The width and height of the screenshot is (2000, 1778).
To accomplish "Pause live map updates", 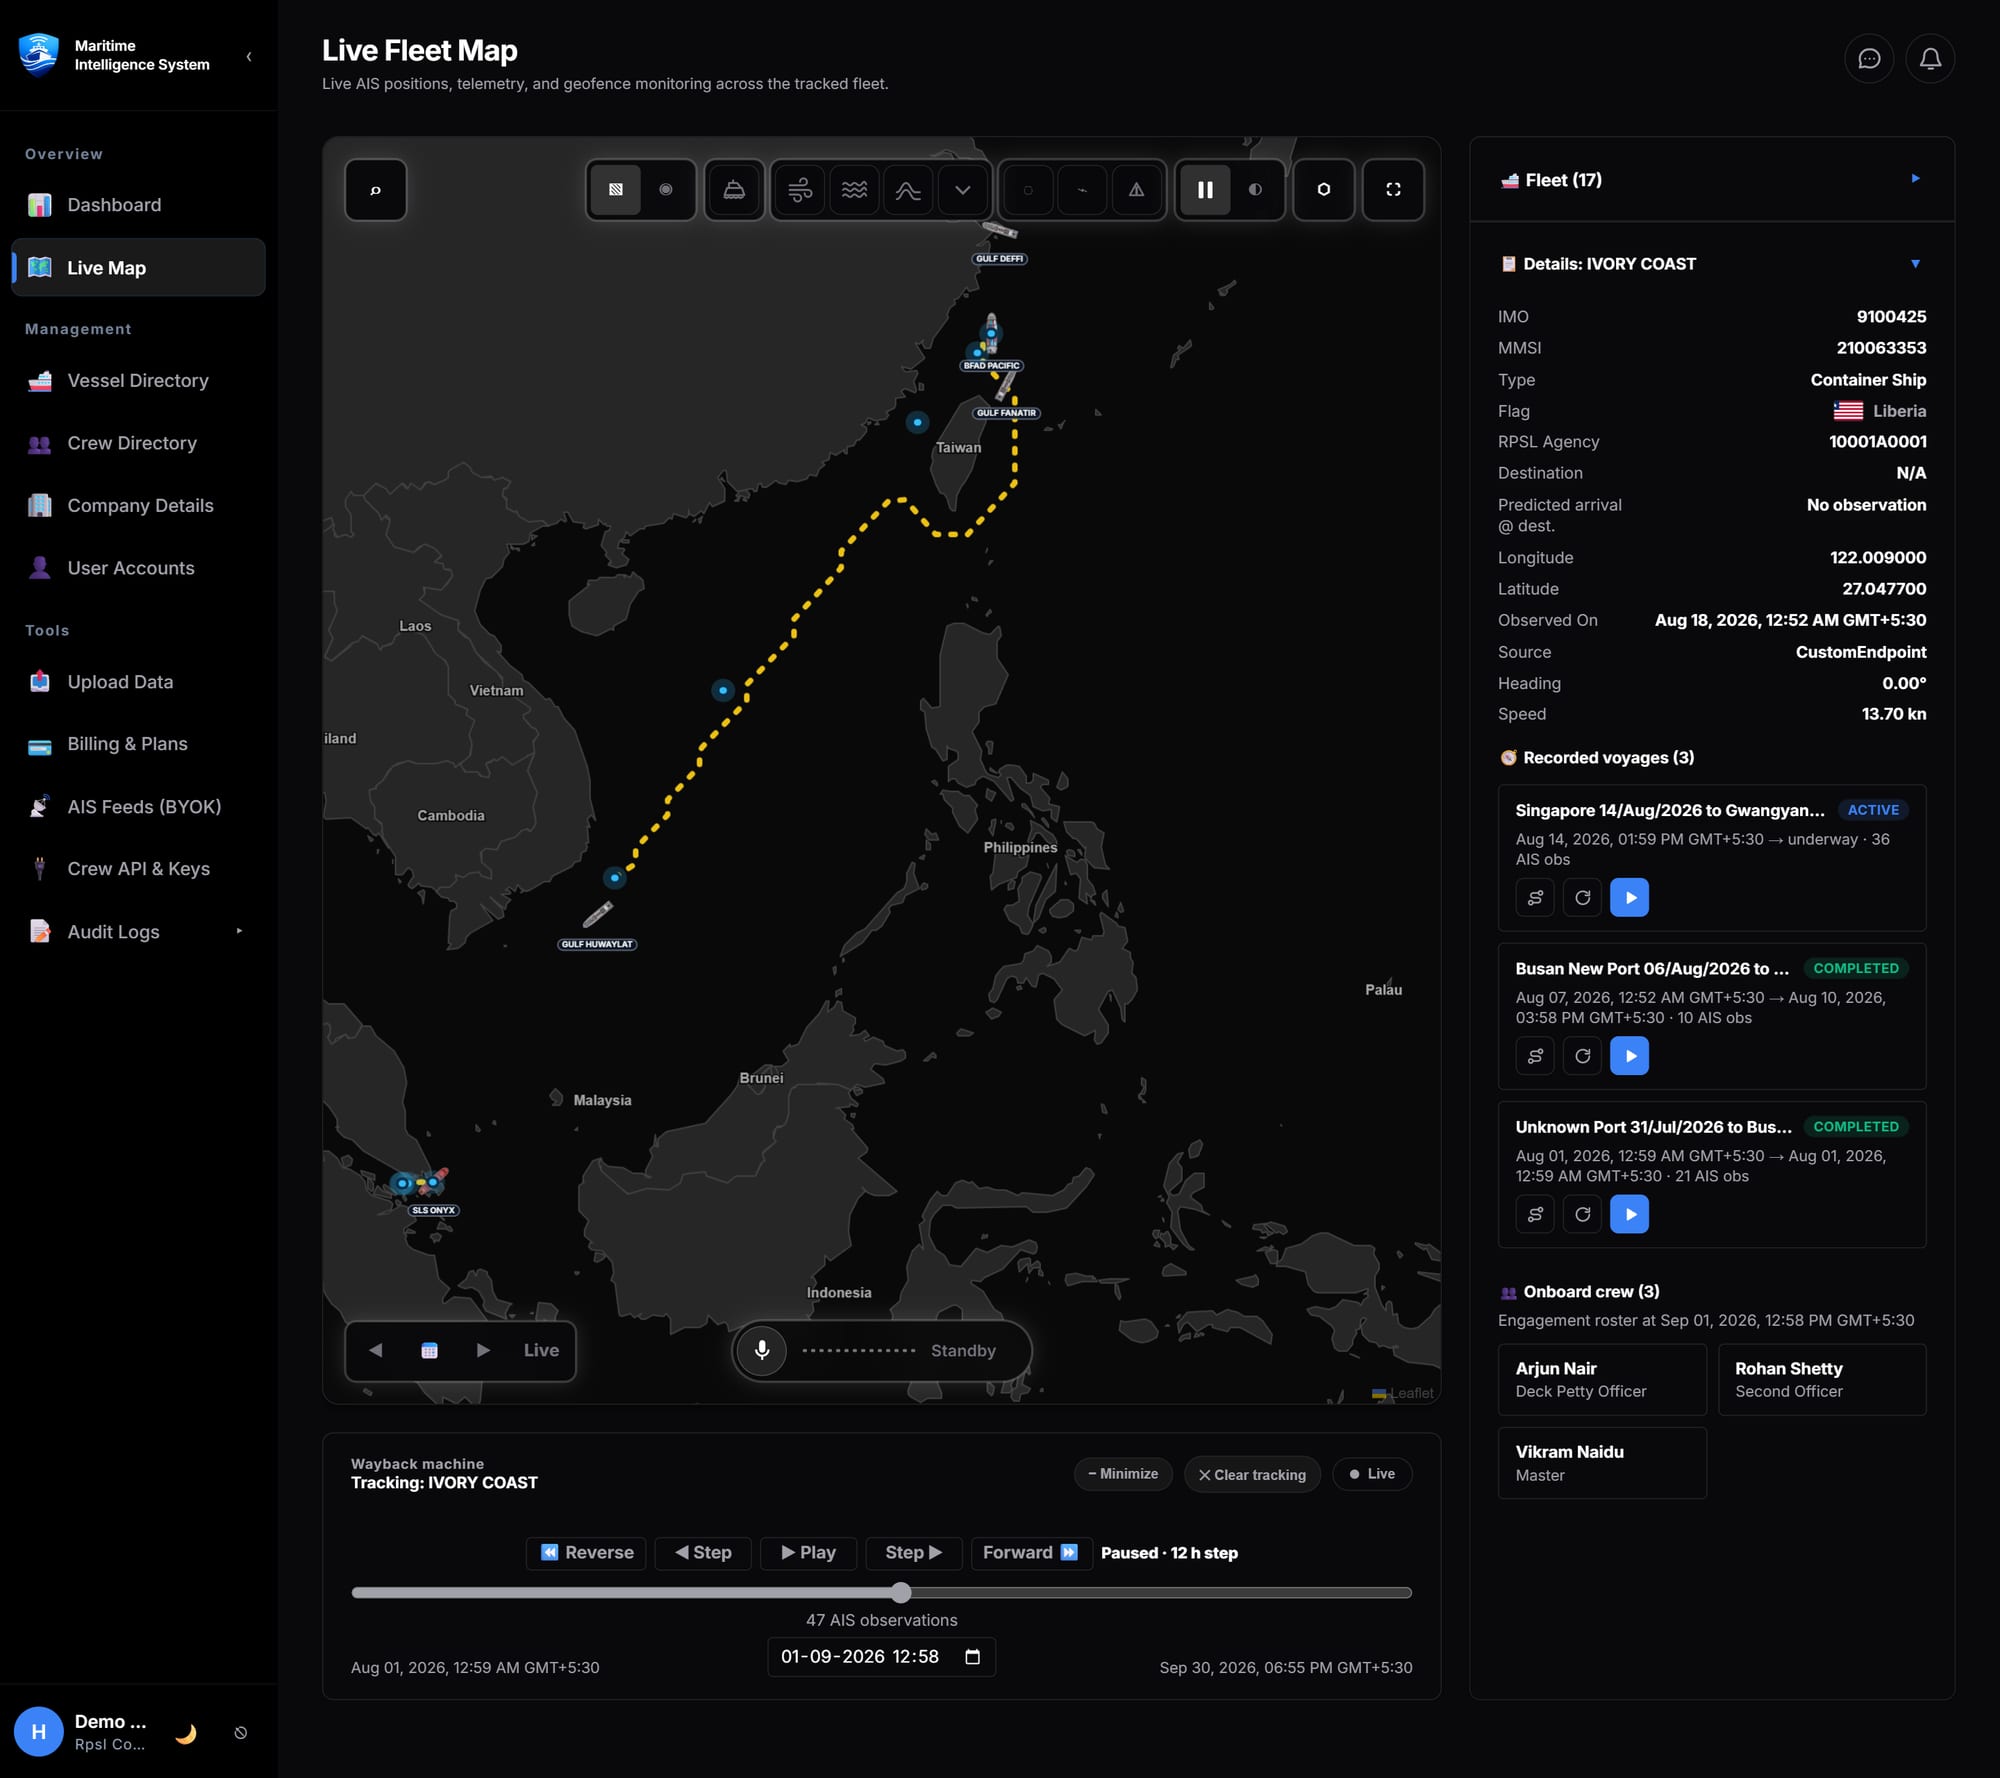I will coord(1206,190).
